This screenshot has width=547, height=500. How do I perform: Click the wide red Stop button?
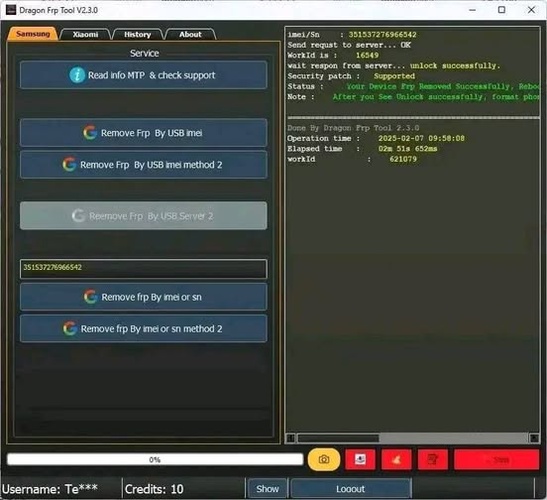(496, 459)
